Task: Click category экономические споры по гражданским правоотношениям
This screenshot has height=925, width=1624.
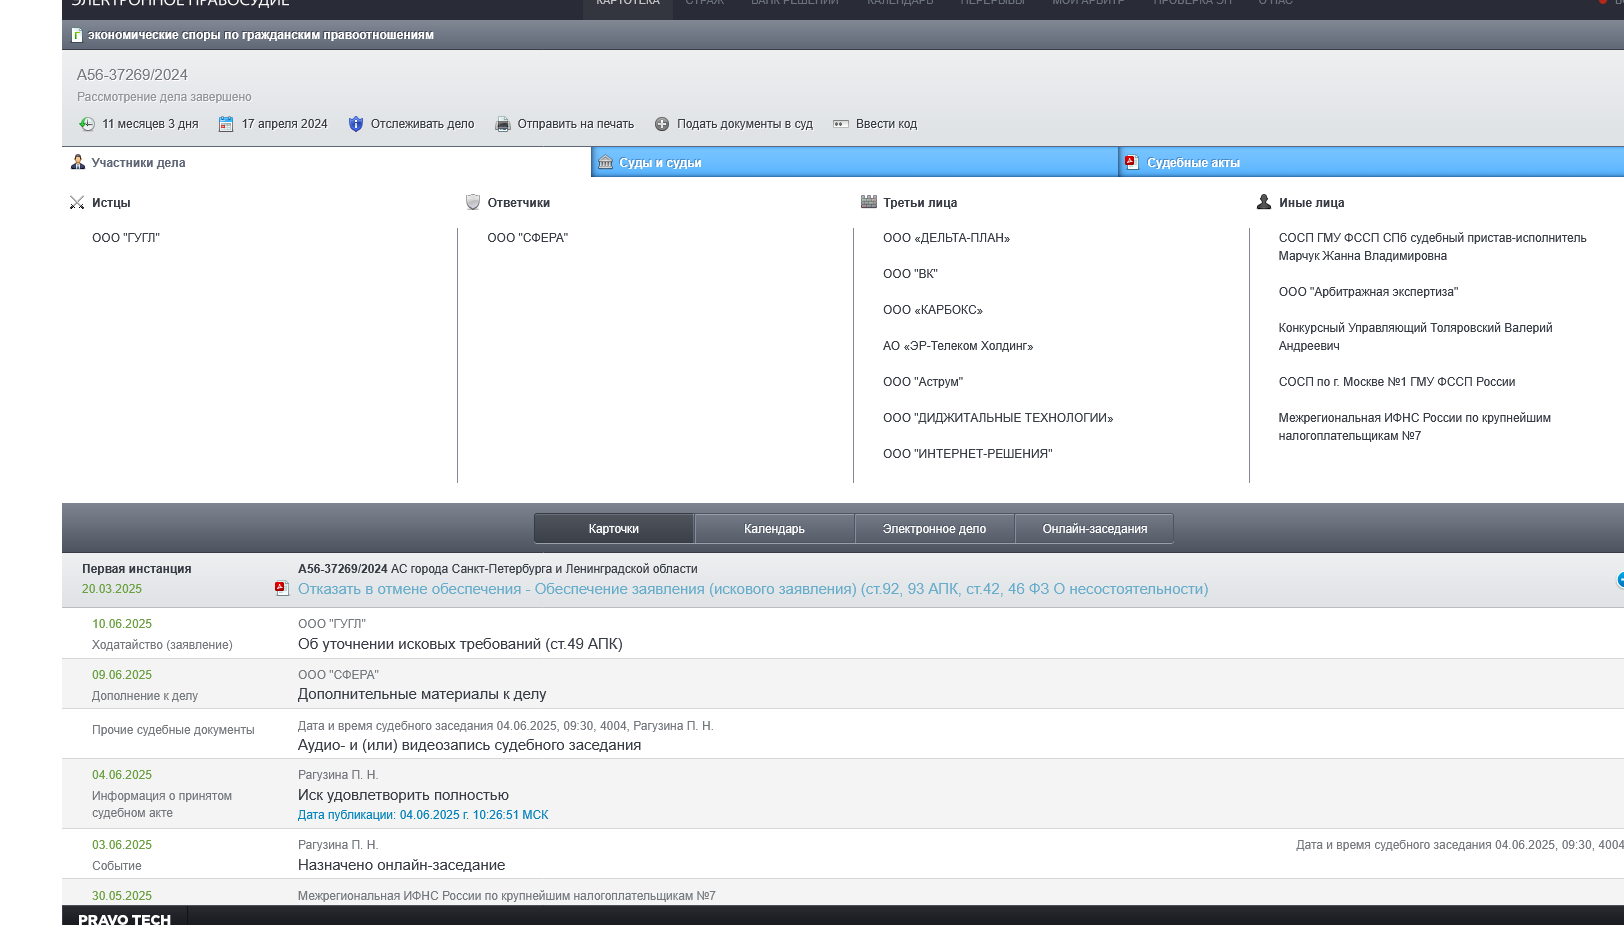Action: tap(261, 35)
